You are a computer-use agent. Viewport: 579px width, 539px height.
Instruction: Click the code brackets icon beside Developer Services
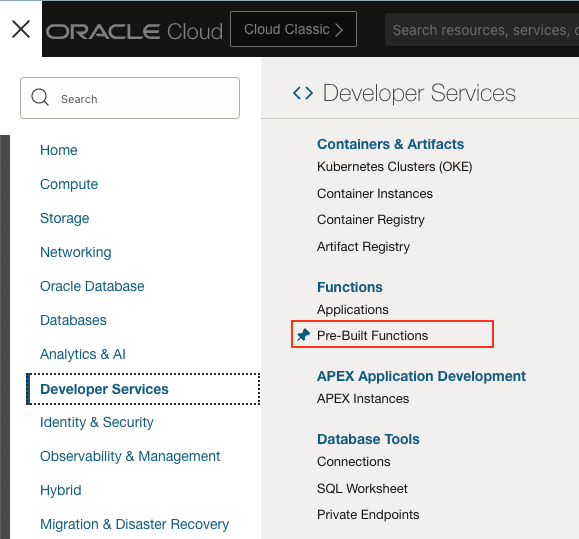(303, 93)
